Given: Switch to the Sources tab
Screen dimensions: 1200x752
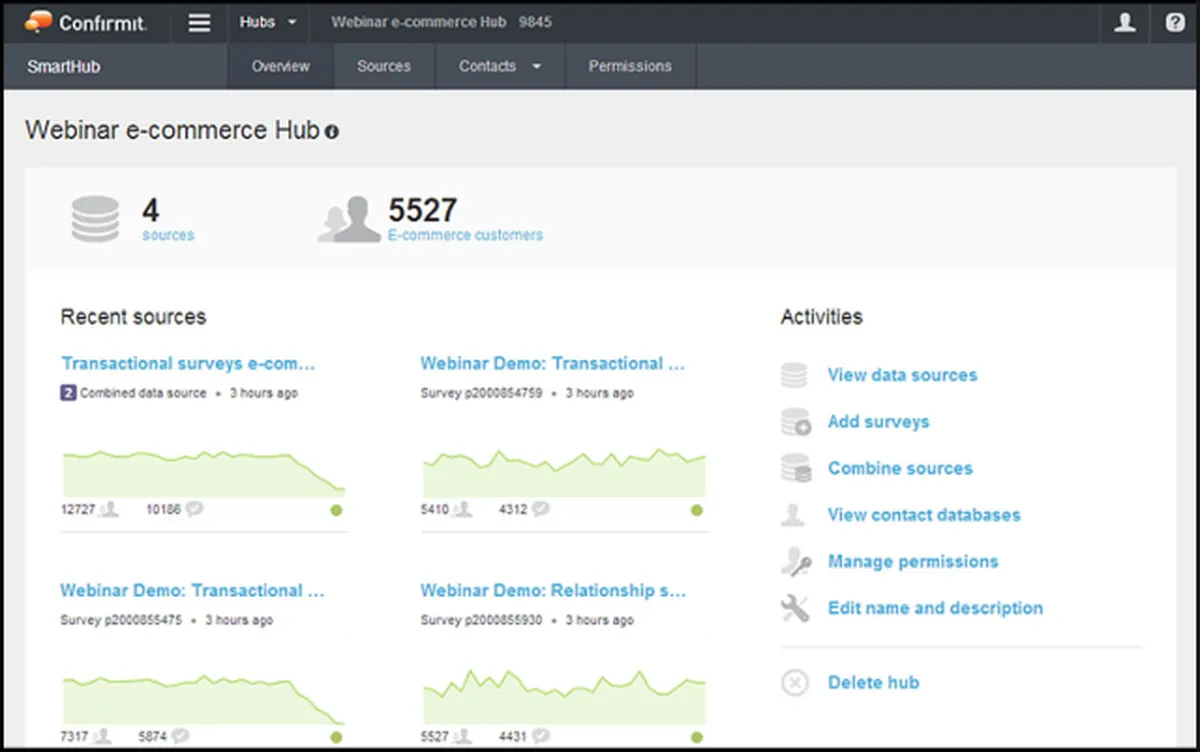Looking at the screenshot, I should point(384,66).
